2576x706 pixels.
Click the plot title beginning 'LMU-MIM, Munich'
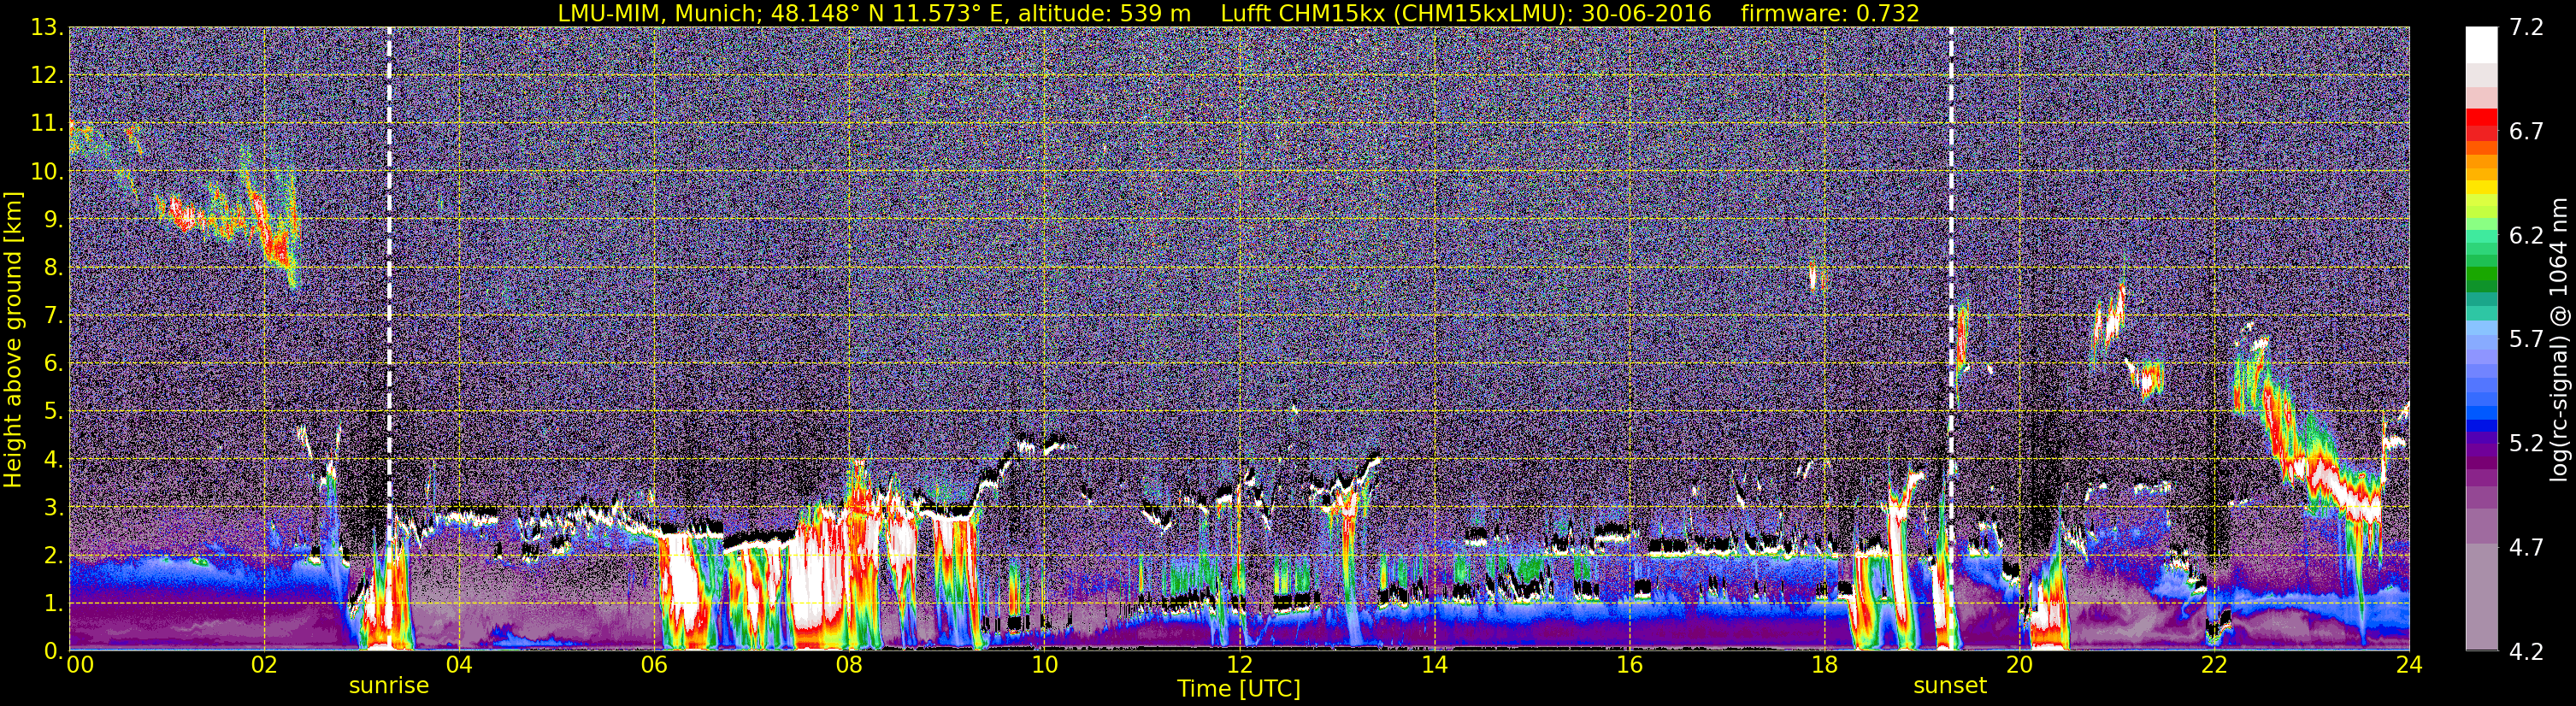[x=1238, y=13]
